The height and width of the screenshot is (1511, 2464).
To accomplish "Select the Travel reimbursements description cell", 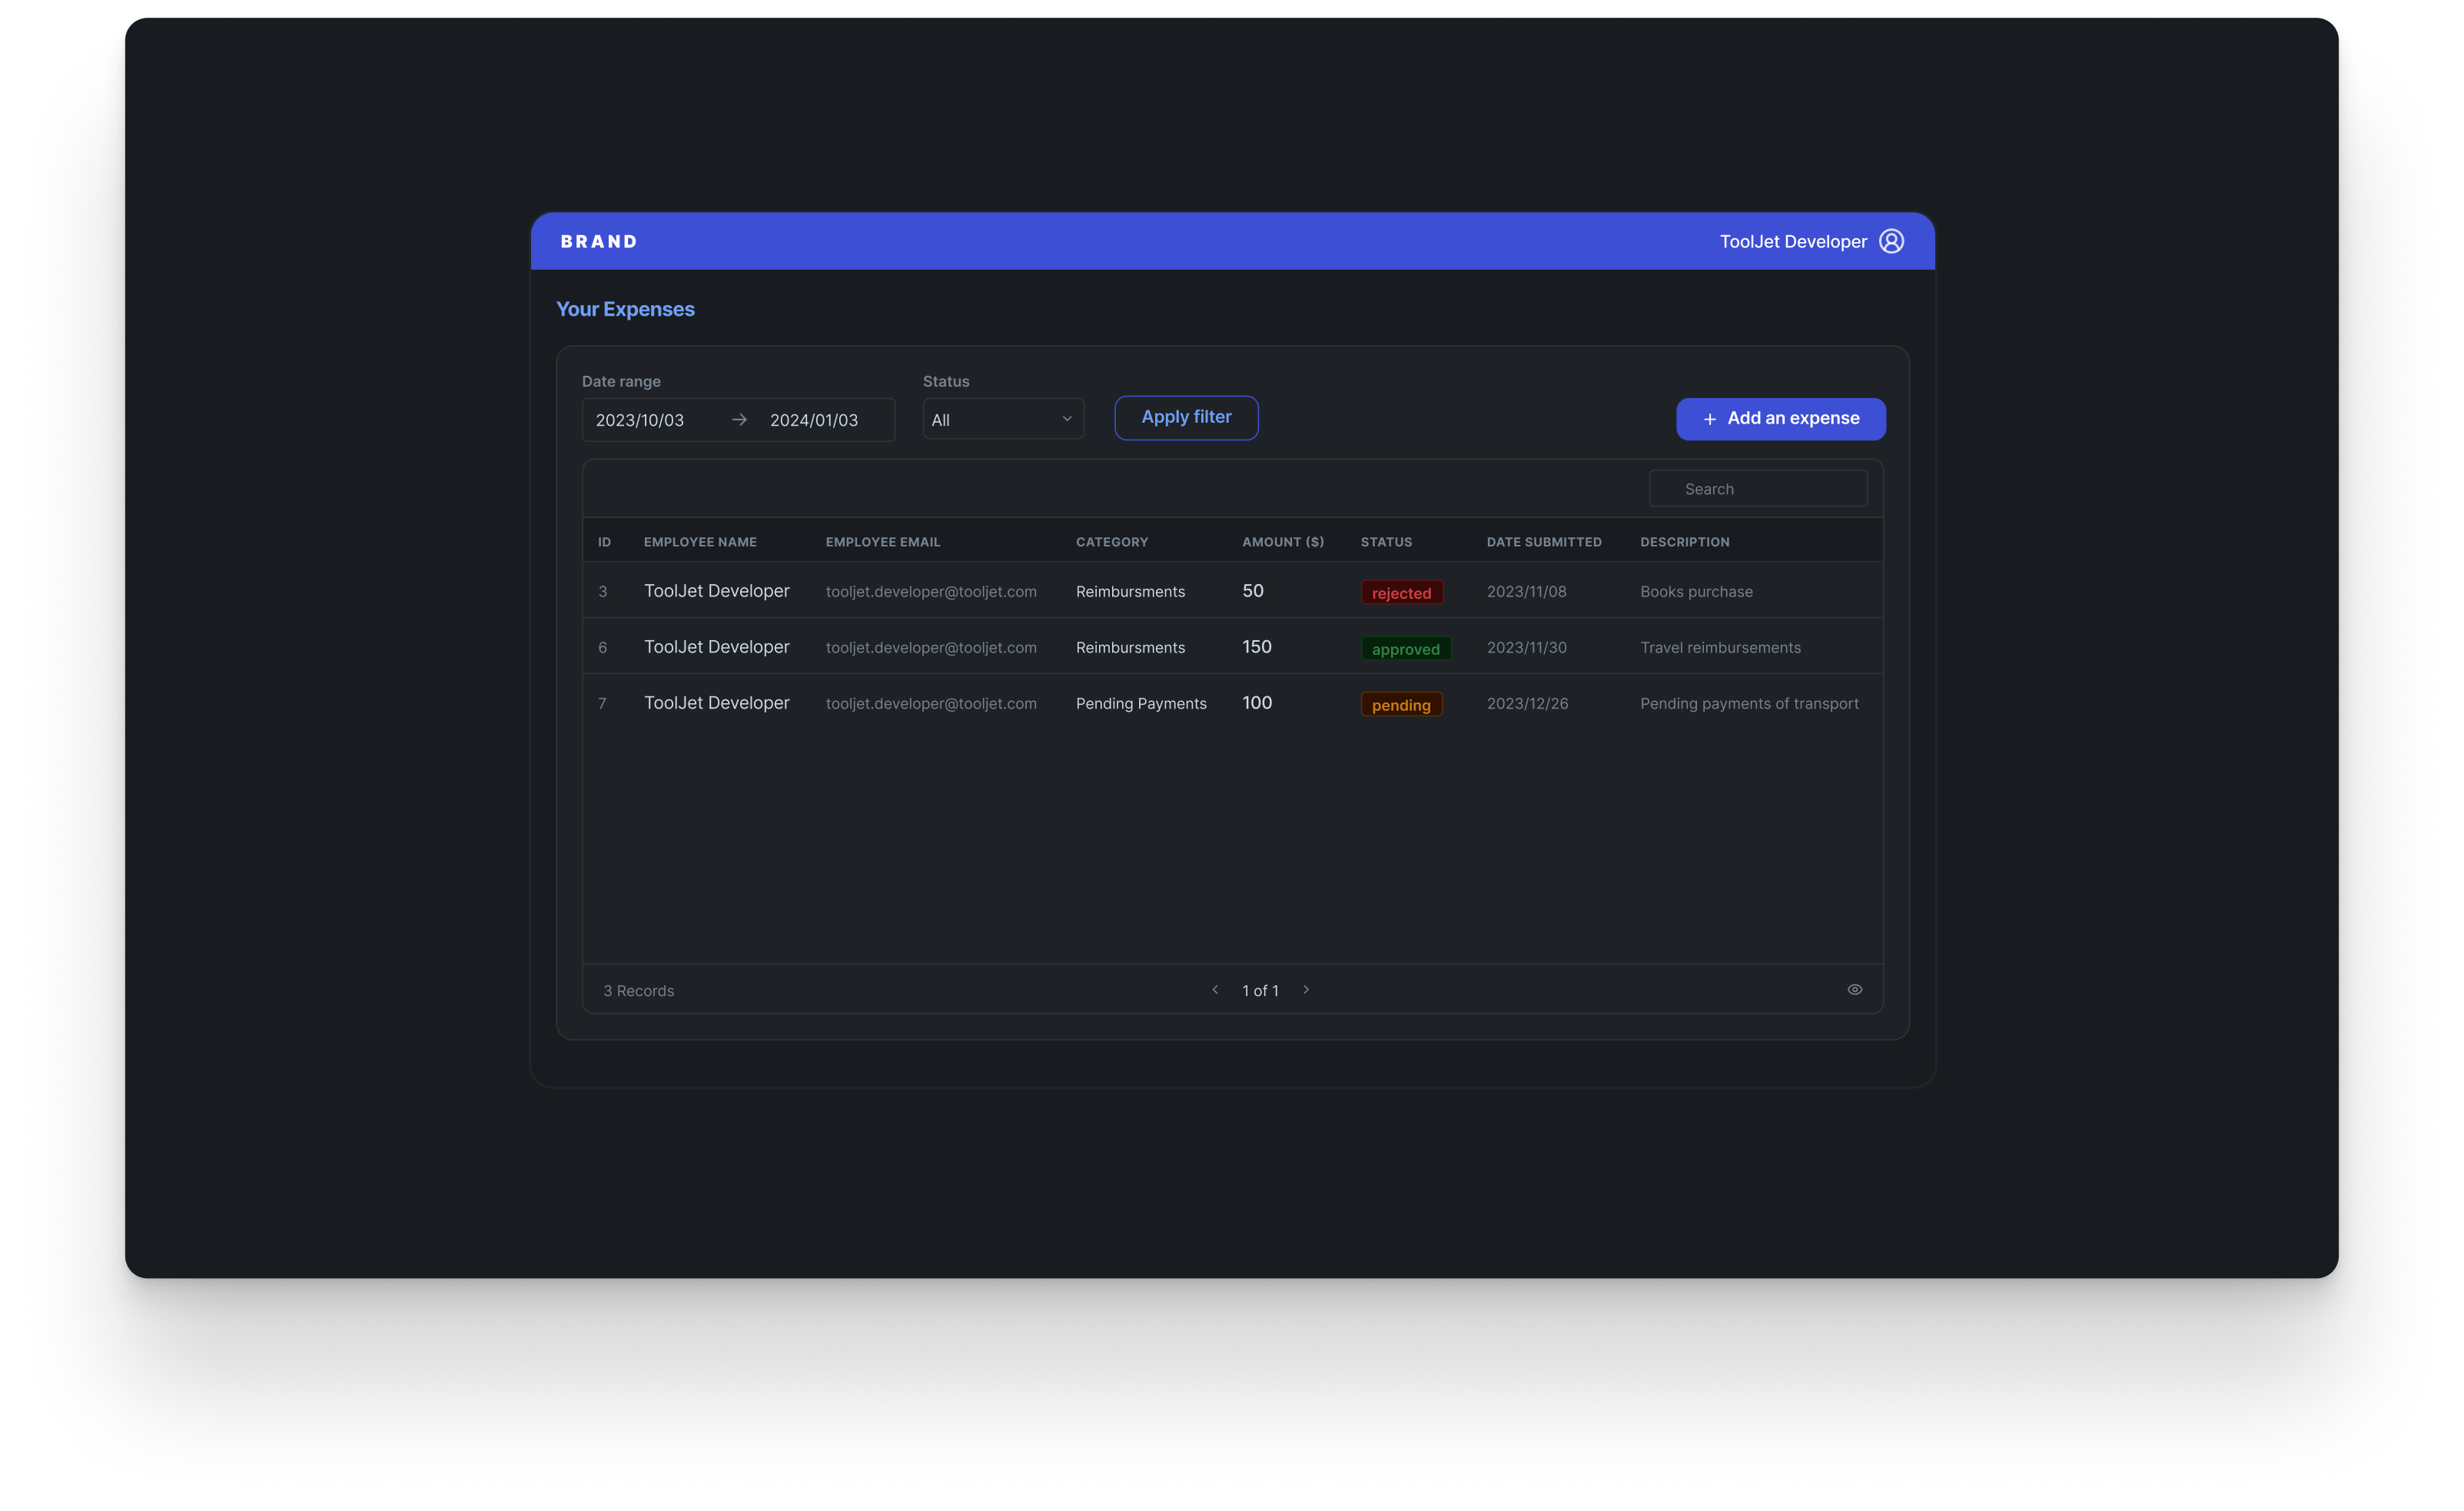I will pyautogui.click(x=1720, y=648).
